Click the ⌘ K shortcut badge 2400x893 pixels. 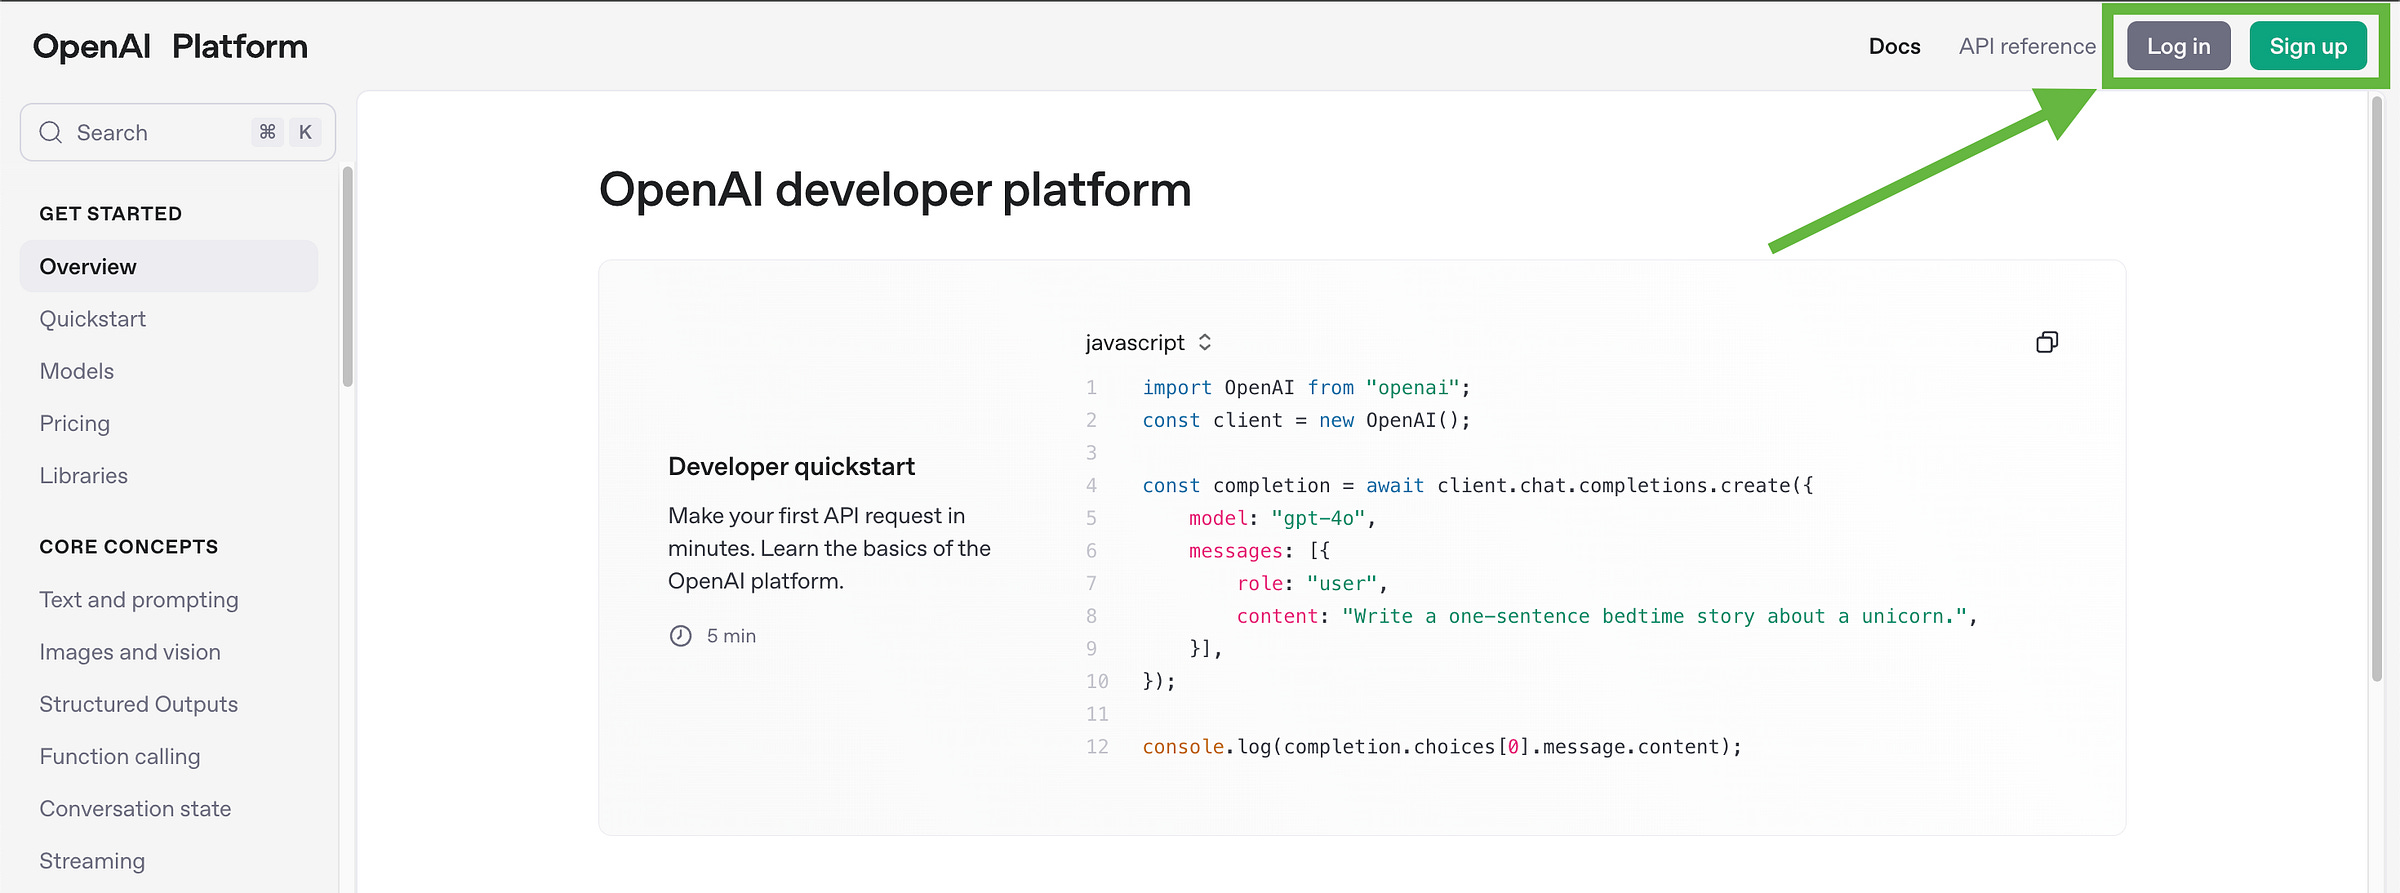(x=286, y=132)
